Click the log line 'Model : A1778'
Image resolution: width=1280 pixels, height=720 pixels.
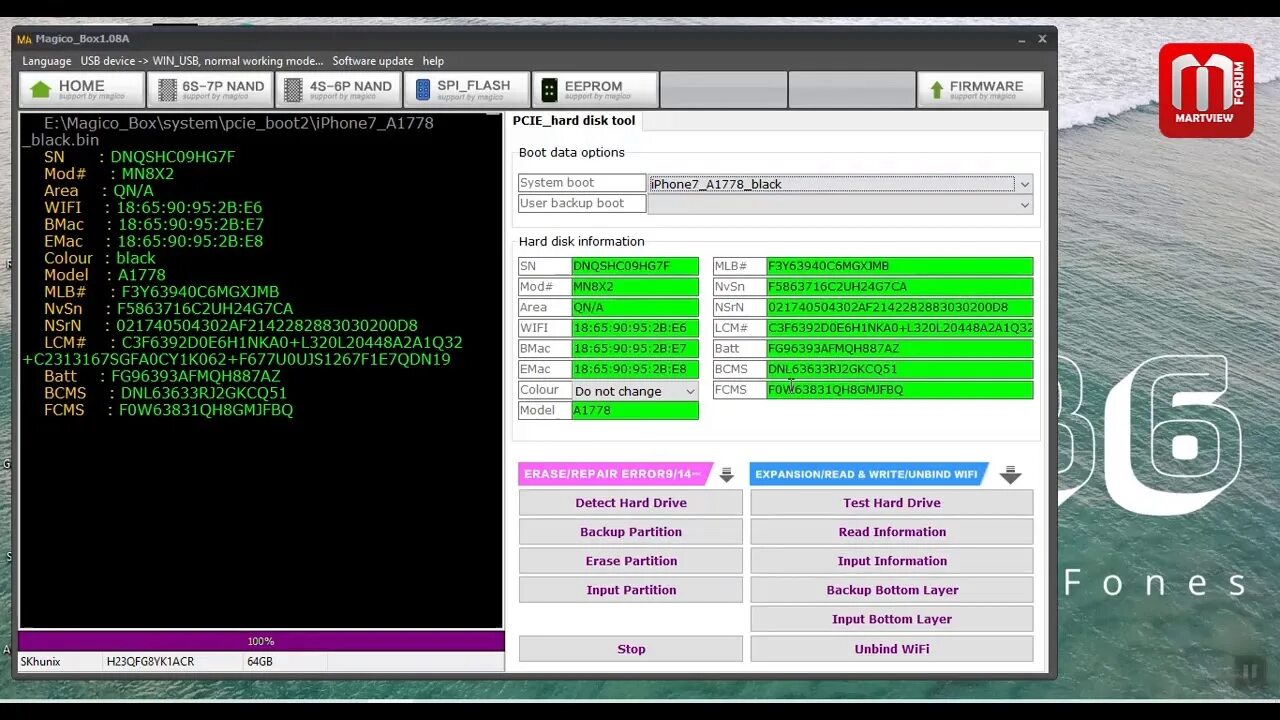(104, 275)
